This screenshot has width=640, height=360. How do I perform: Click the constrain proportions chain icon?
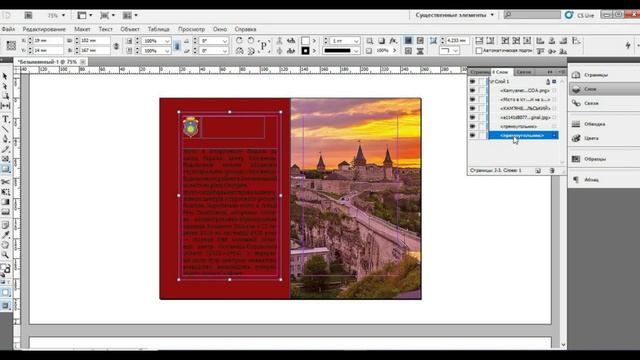116,46
